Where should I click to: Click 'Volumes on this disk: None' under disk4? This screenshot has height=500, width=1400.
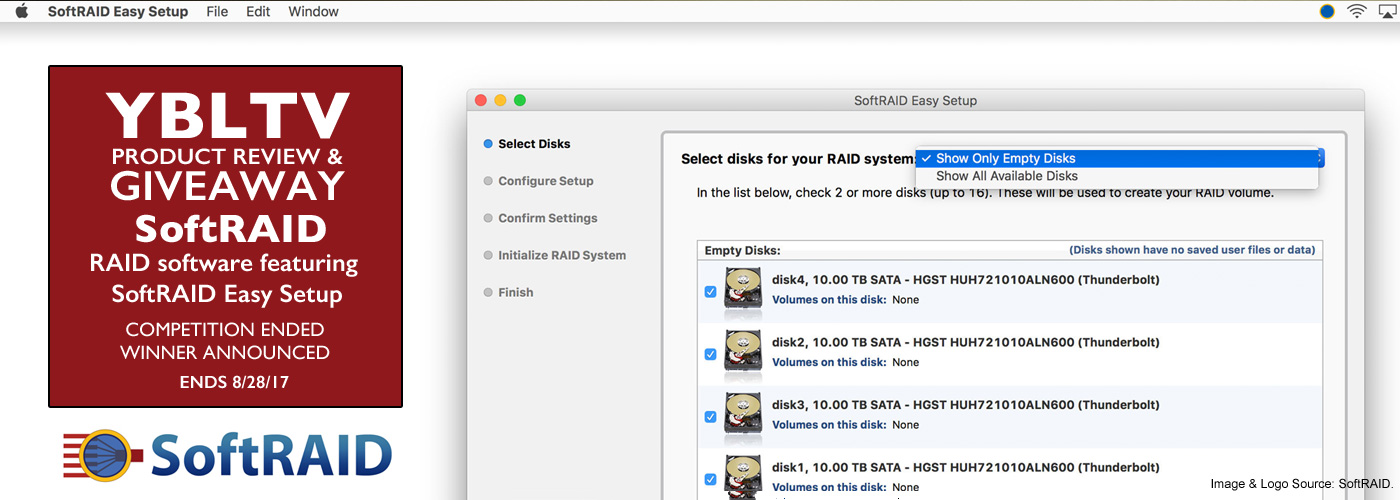point(845,300)
